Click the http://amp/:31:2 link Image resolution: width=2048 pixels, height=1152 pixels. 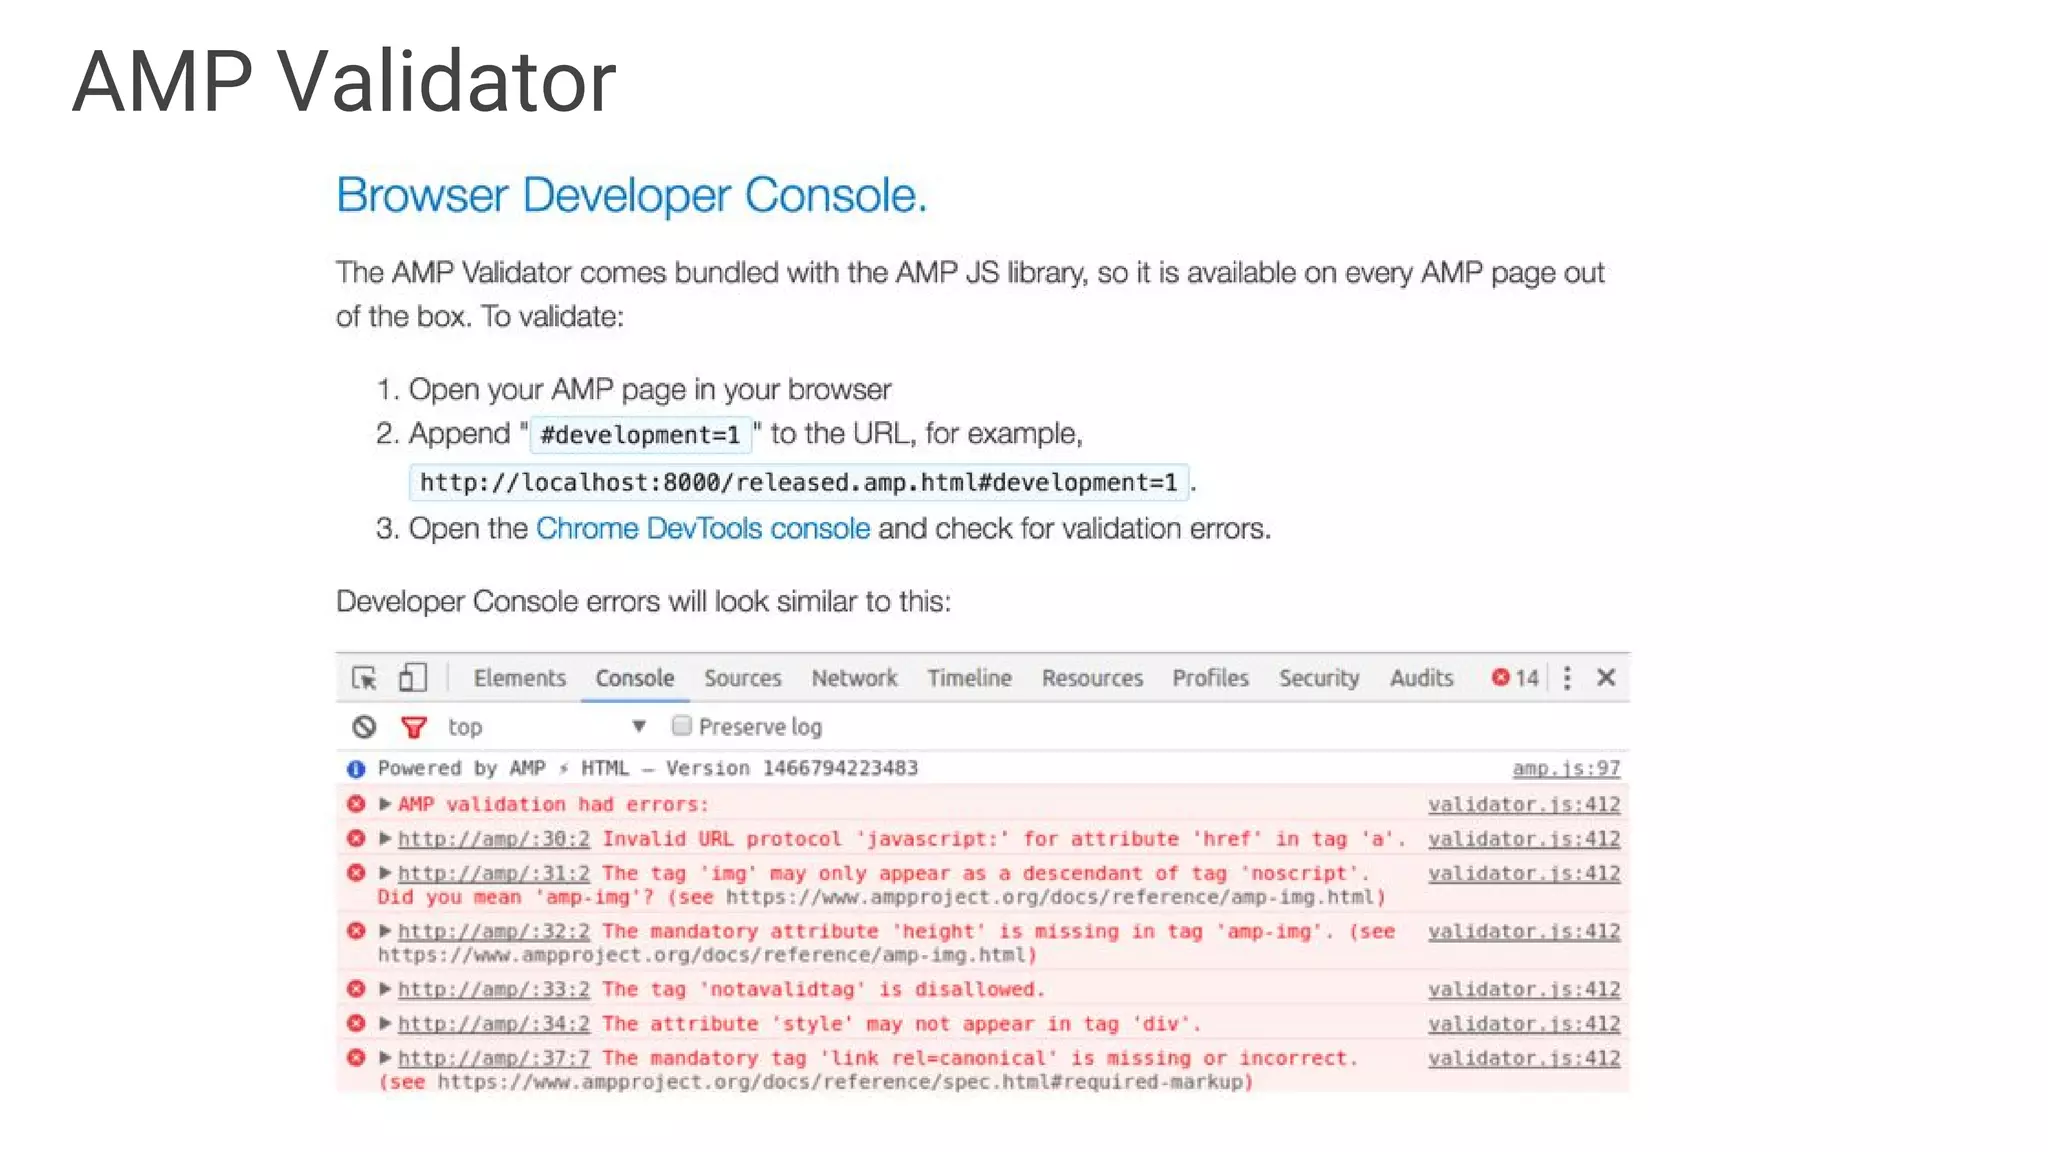[494, 873]
